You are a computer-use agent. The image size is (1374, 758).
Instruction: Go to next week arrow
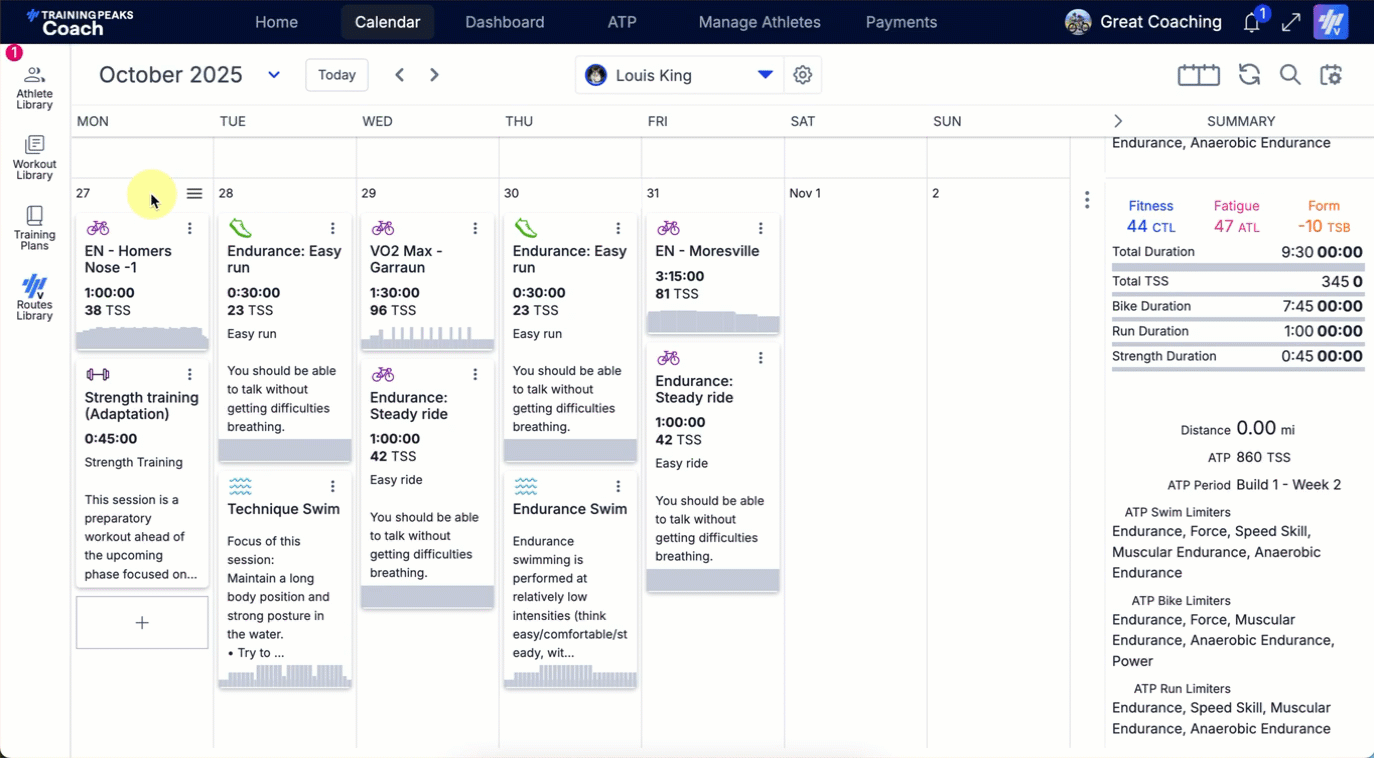[434, 75]
